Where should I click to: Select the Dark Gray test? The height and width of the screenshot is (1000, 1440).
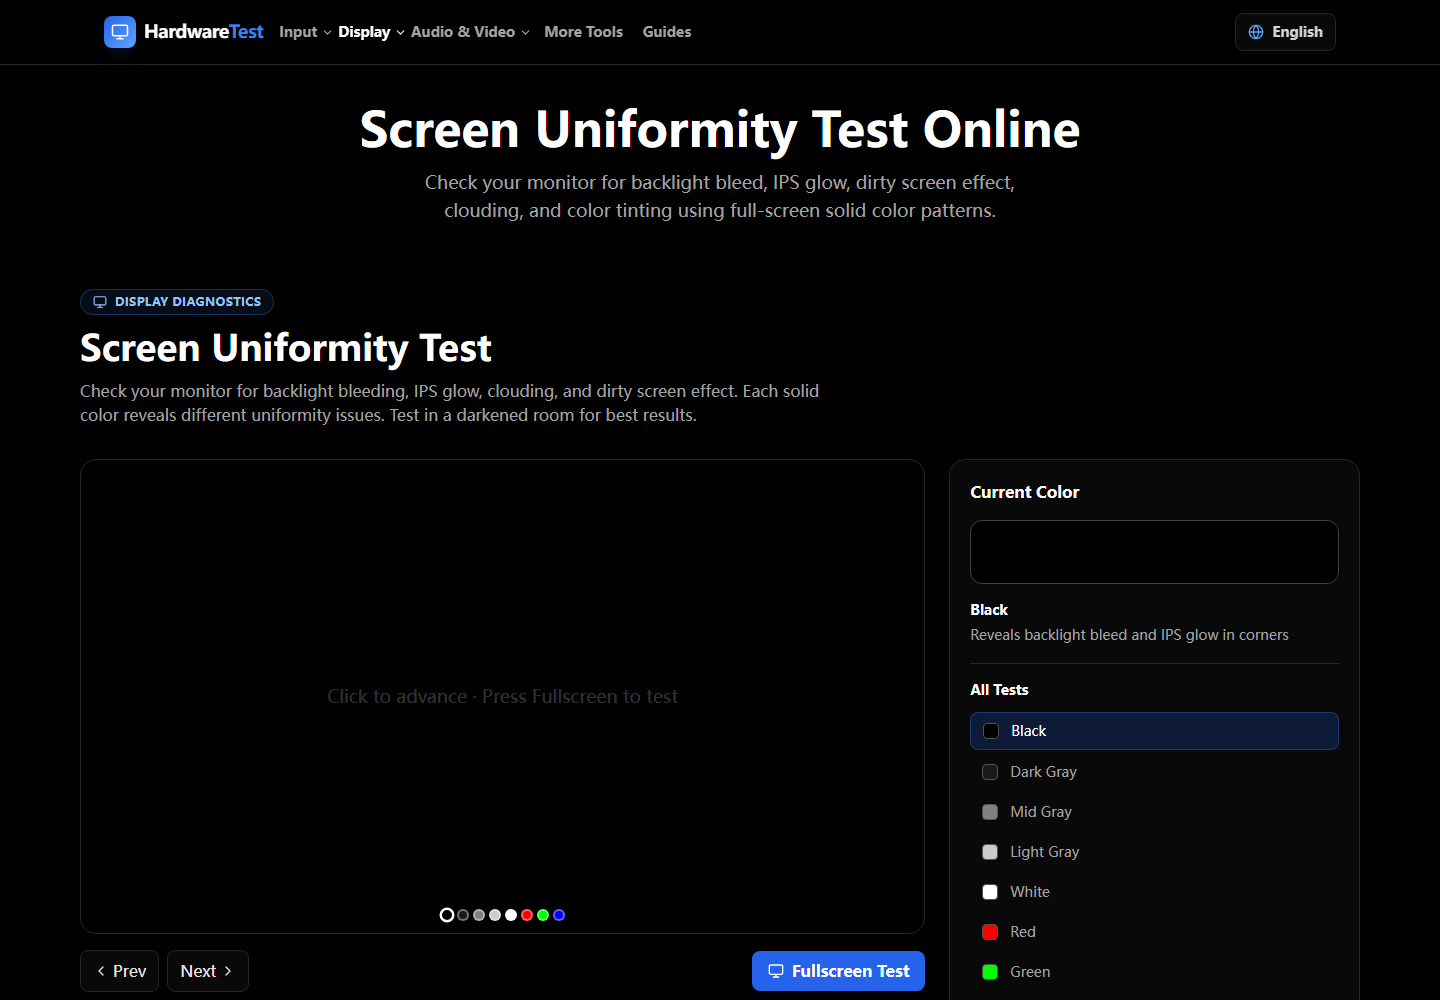1154,772
